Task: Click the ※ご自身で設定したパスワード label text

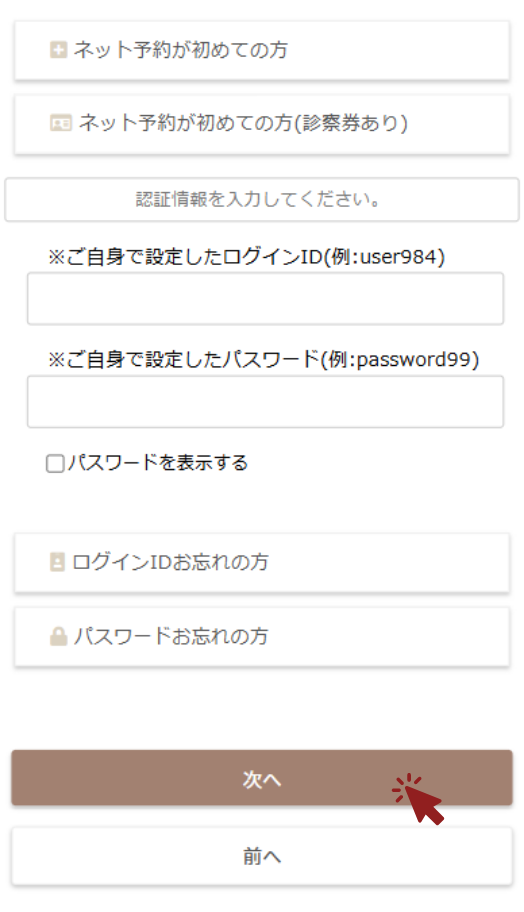Action: (183, 360)
